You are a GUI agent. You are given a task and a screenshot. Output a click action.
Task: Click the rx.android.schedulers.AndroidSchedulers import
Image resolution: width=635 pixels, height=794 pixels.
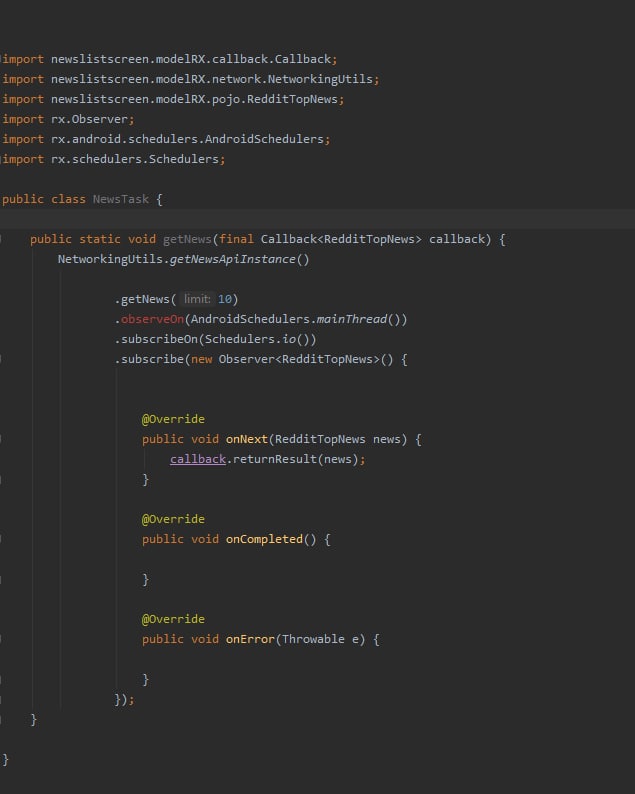[x=166, y=139]
